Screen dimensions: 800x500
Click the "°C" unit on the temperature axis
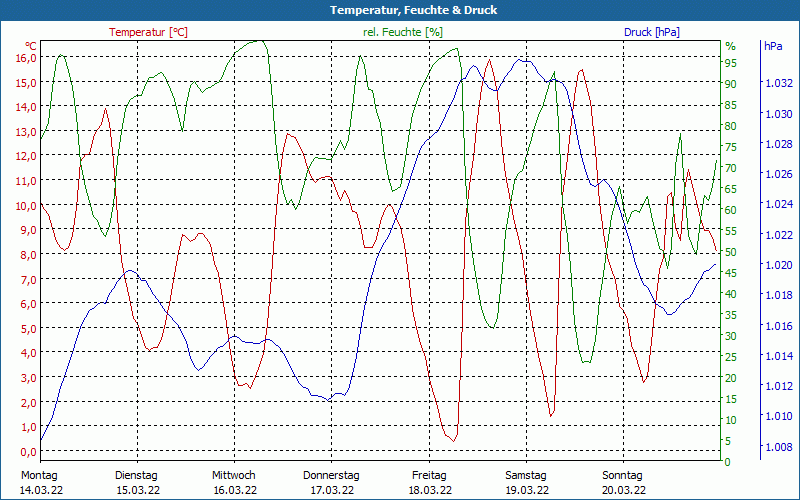pos(31,46)
